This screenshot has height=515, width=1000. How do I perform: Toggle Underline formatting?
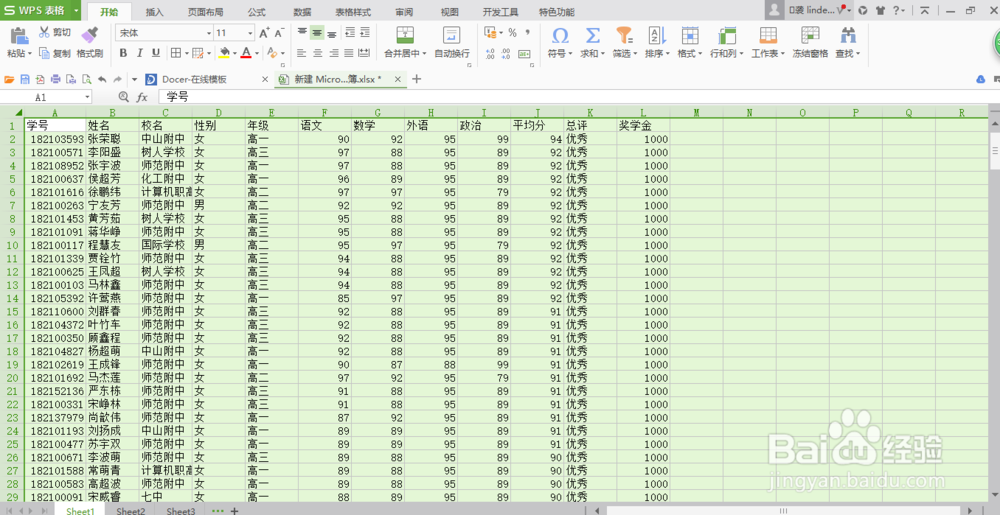pos(155,53)
